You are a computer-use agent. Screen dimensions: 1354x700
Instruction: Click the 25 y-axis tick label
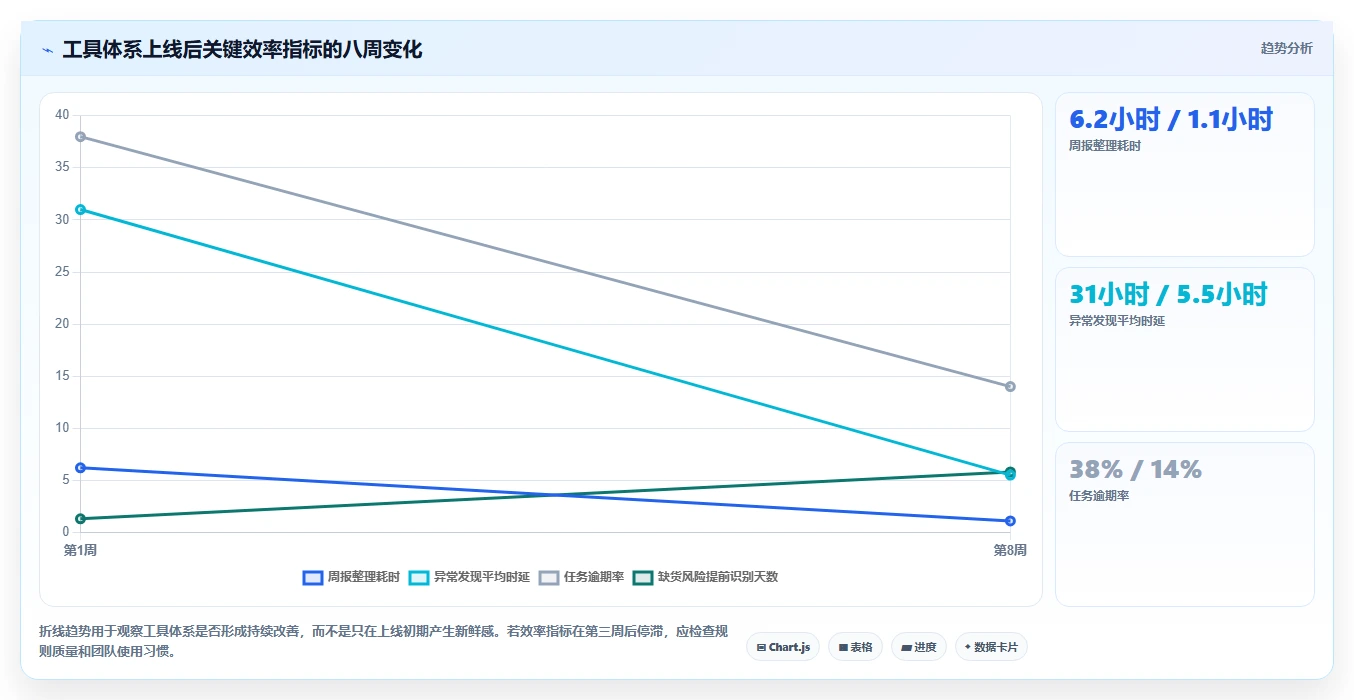[x=62, y=271]
